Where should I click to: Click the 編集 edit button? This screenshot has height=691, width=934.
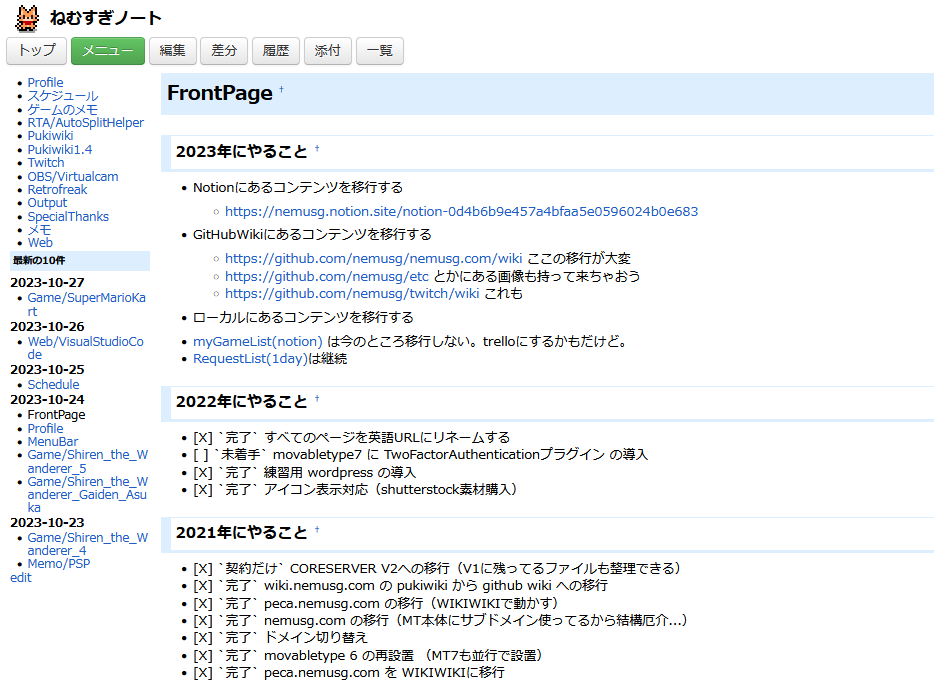click(173, 51)
